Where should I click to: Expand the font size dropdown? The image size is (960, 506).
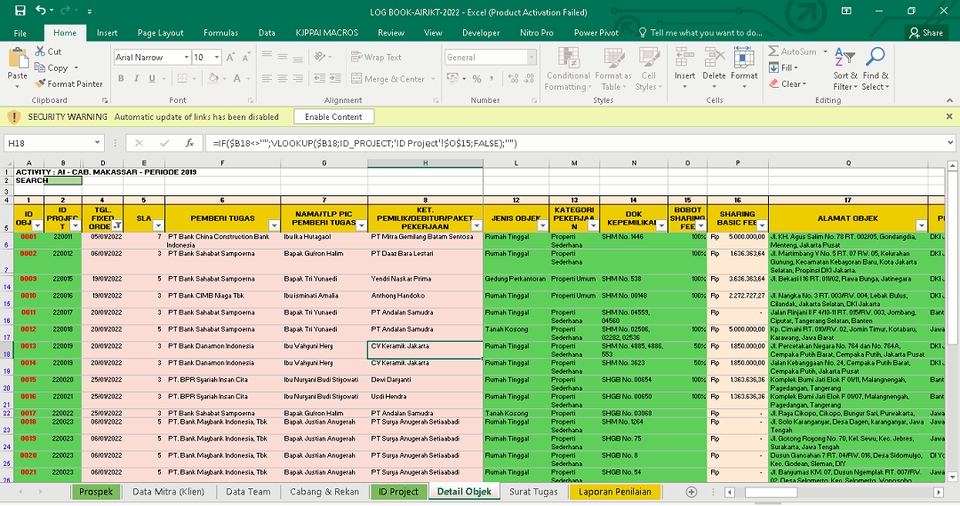tap(217, 58)
